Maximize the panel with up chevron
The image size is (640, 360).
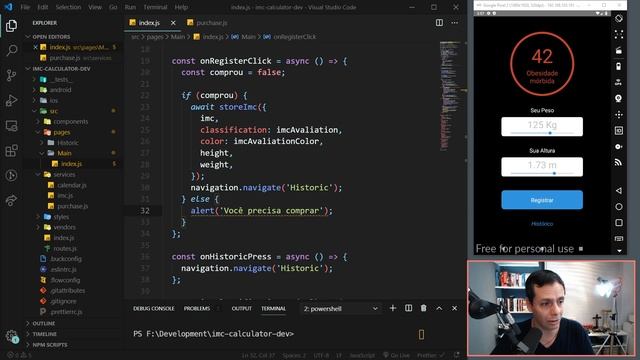pyautogui.click(x=439, y=308)
